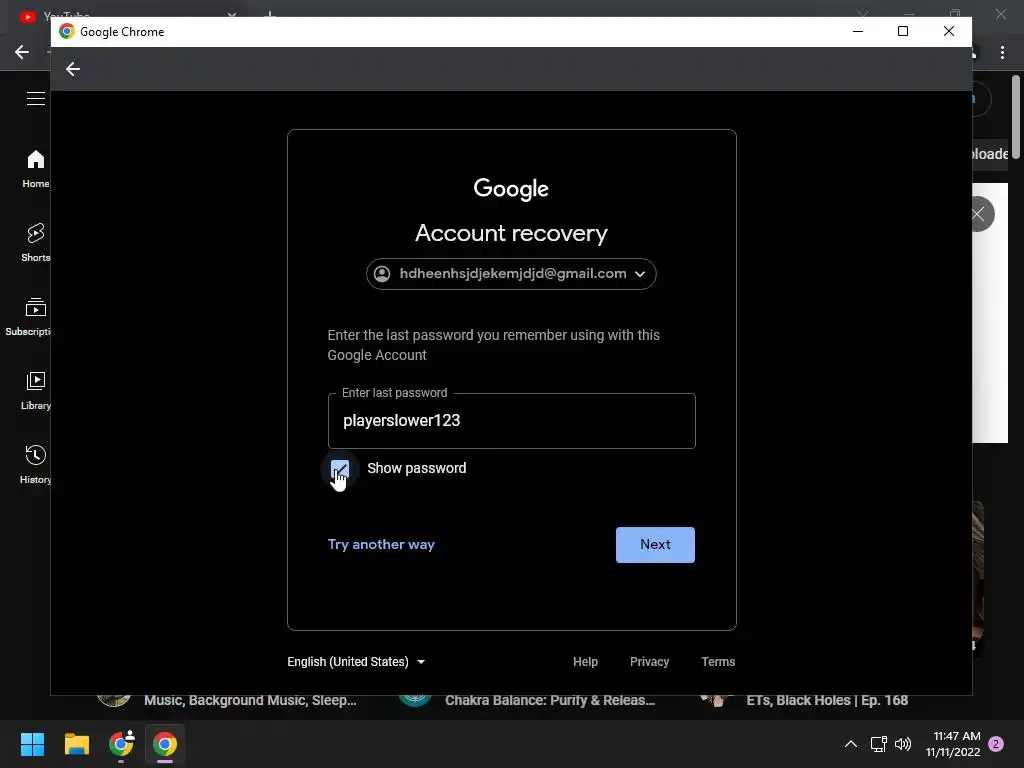Click the YouTube page vertical scrollbar

click(1016, 118)
